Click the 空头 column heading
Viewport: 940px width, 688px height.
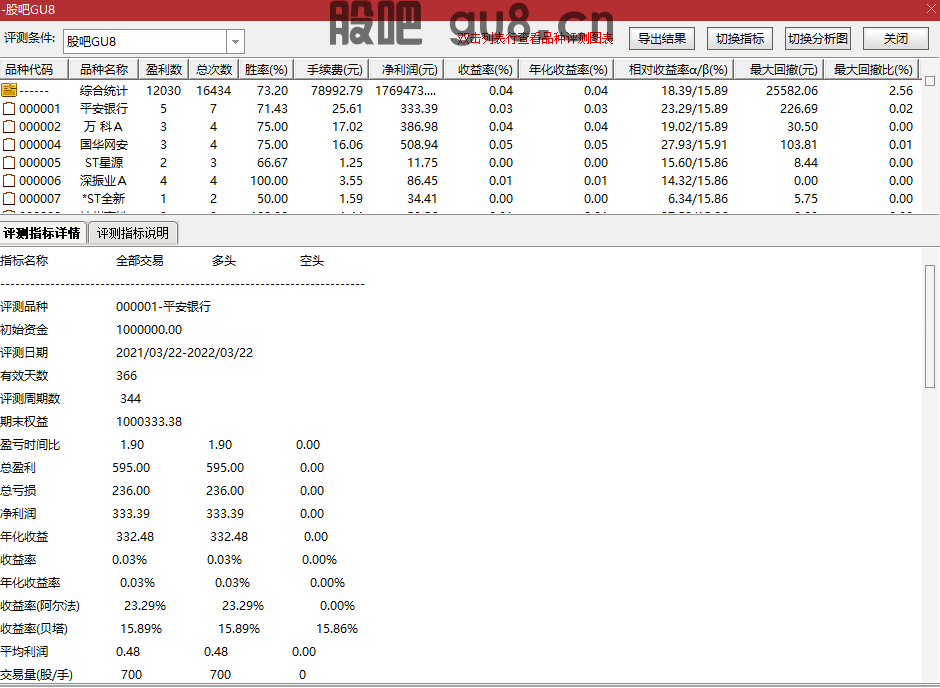coord(312,261)
